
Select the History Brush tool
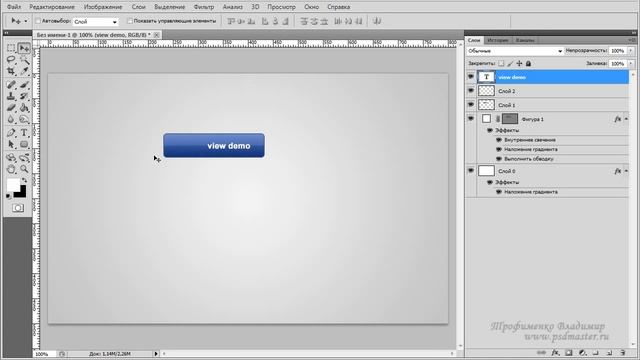point(24,96)
